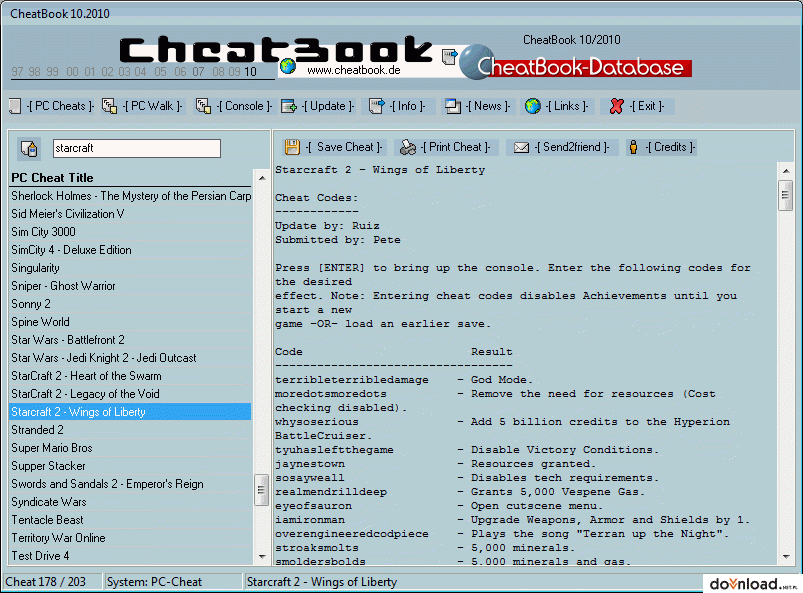Select Tentacle Beast in the list
Screen dimensions: 803x593
click(x=131, y=520)
